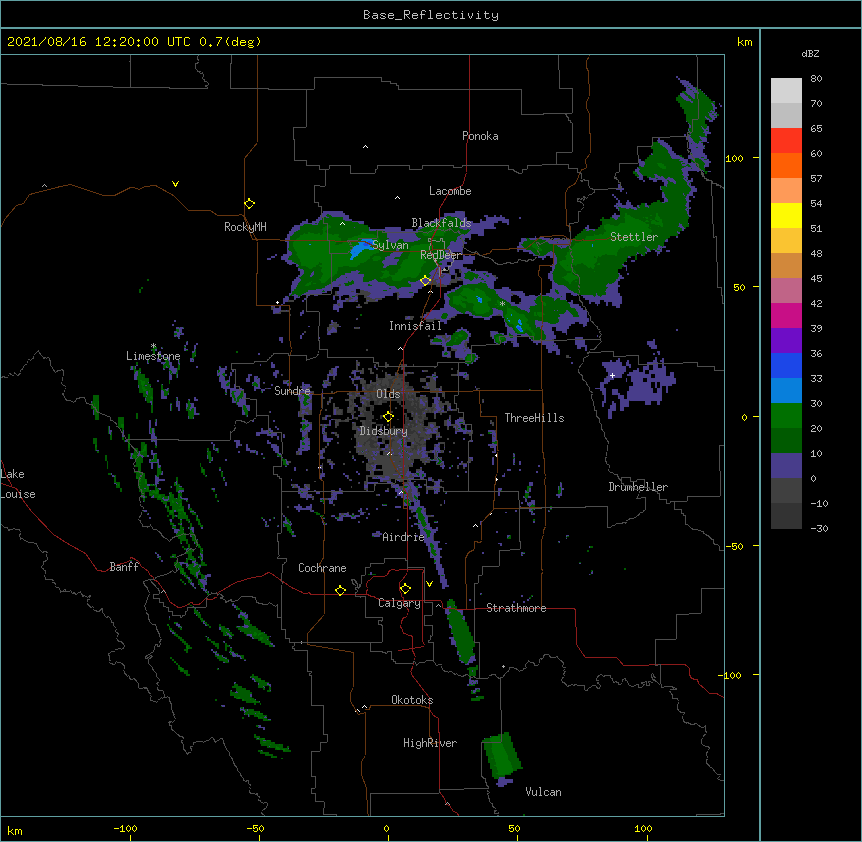
Task: Click the white asterisk marker above Limestone
Action: tap(153, 346)
